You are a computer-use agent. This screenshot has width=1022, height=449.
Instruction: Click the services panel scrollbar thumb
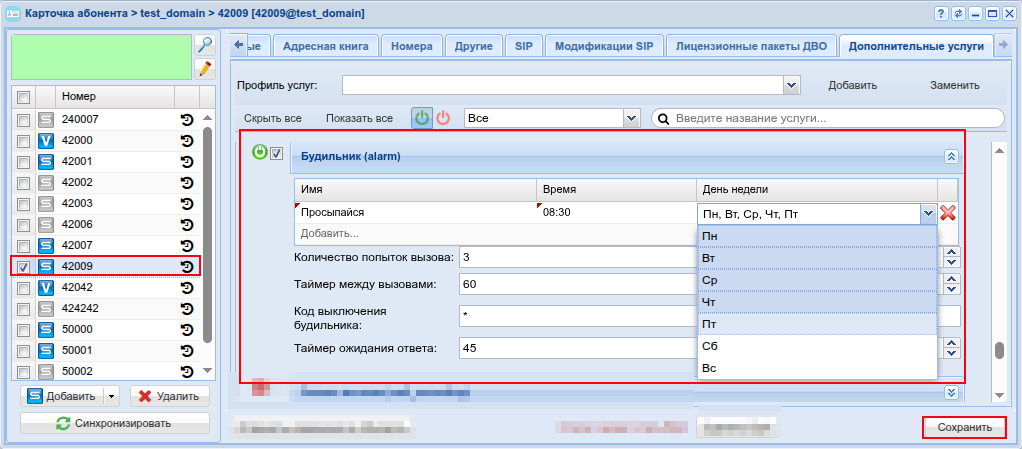(x=999, y=350)
